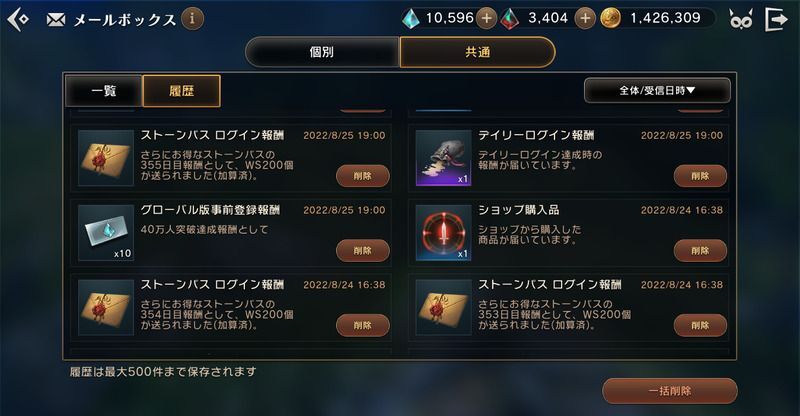Open the 一覧 list tab
The image size is (800, 416).
point(104,91)
